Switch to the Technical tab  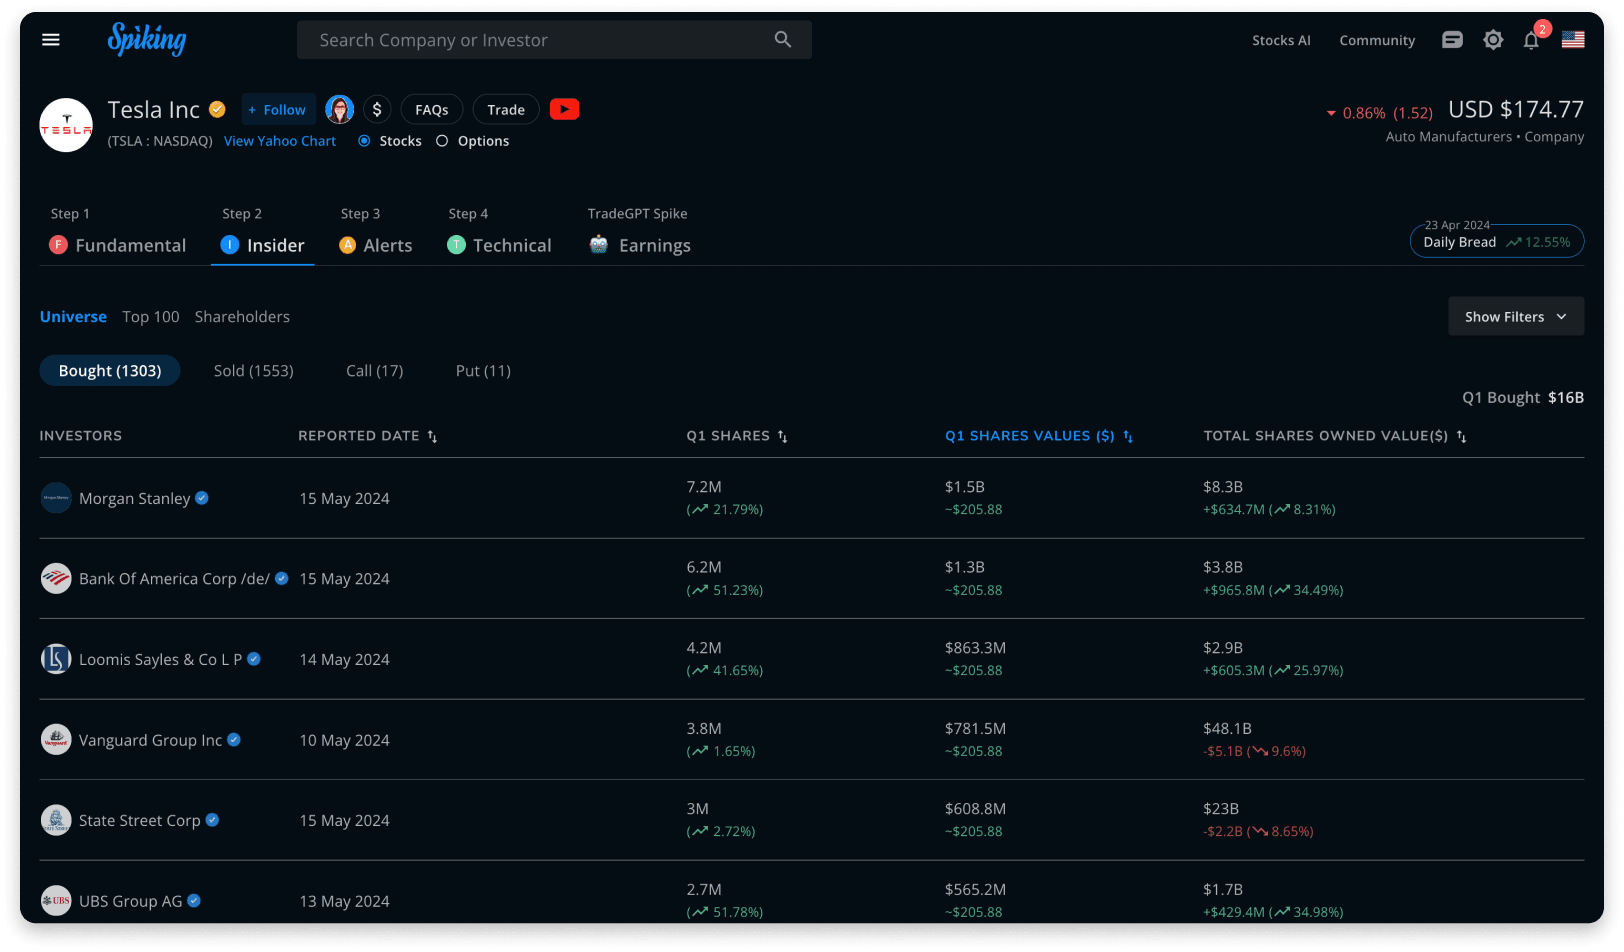(499, 245)
